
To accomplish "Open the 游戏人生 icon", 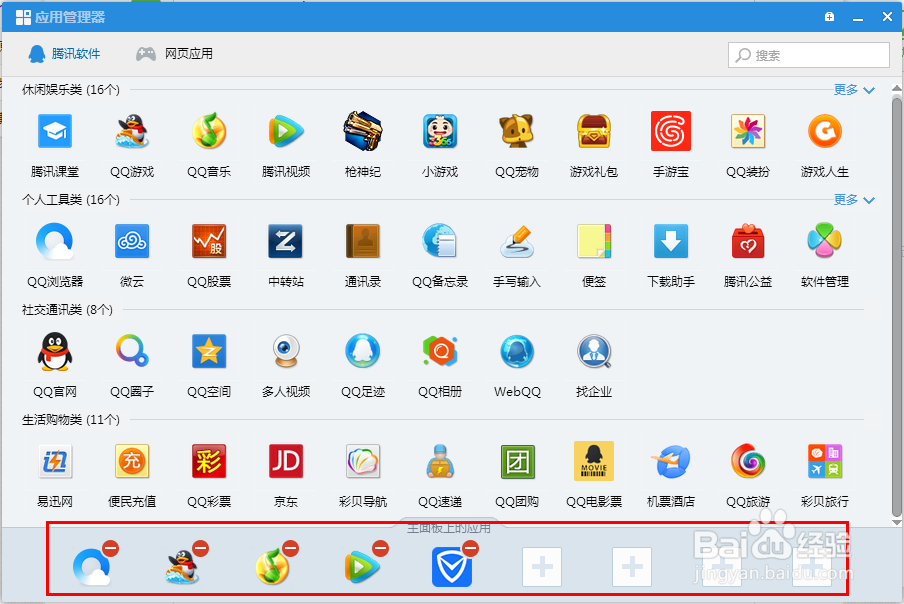I will click(825, 131).
